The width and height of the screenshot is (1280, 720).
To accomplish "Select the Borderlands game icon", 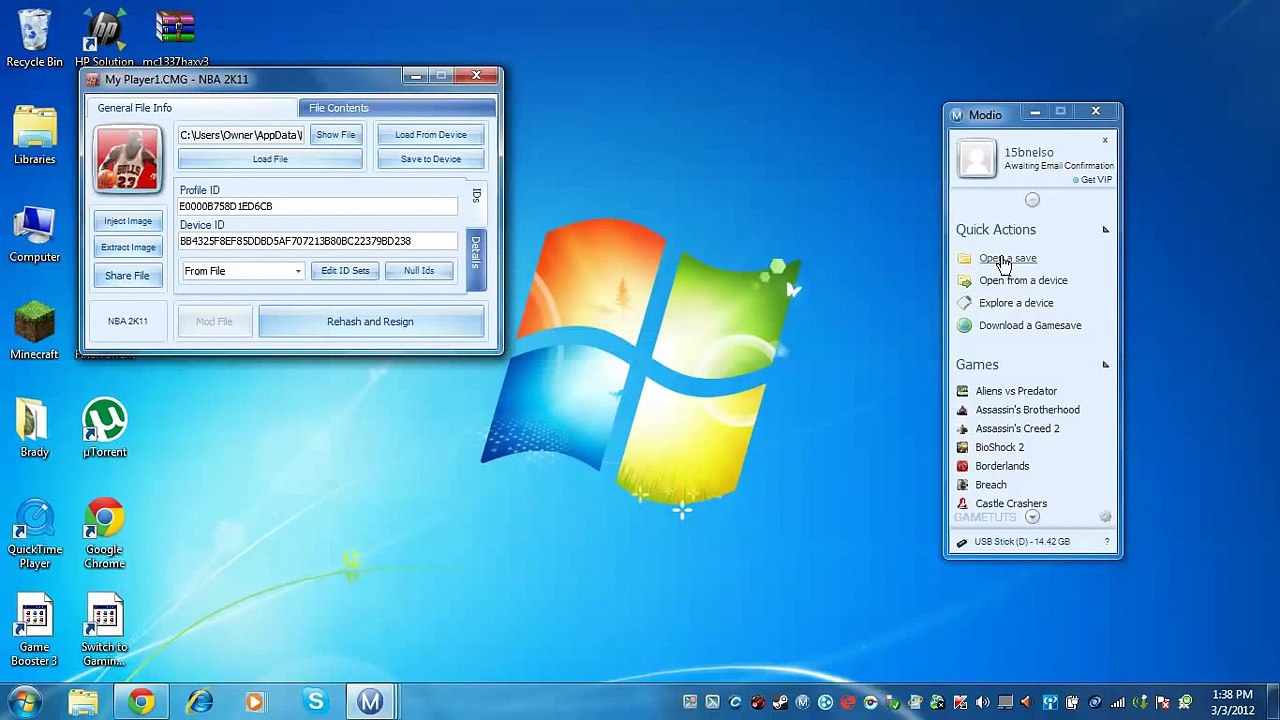I will click(962, 466).
